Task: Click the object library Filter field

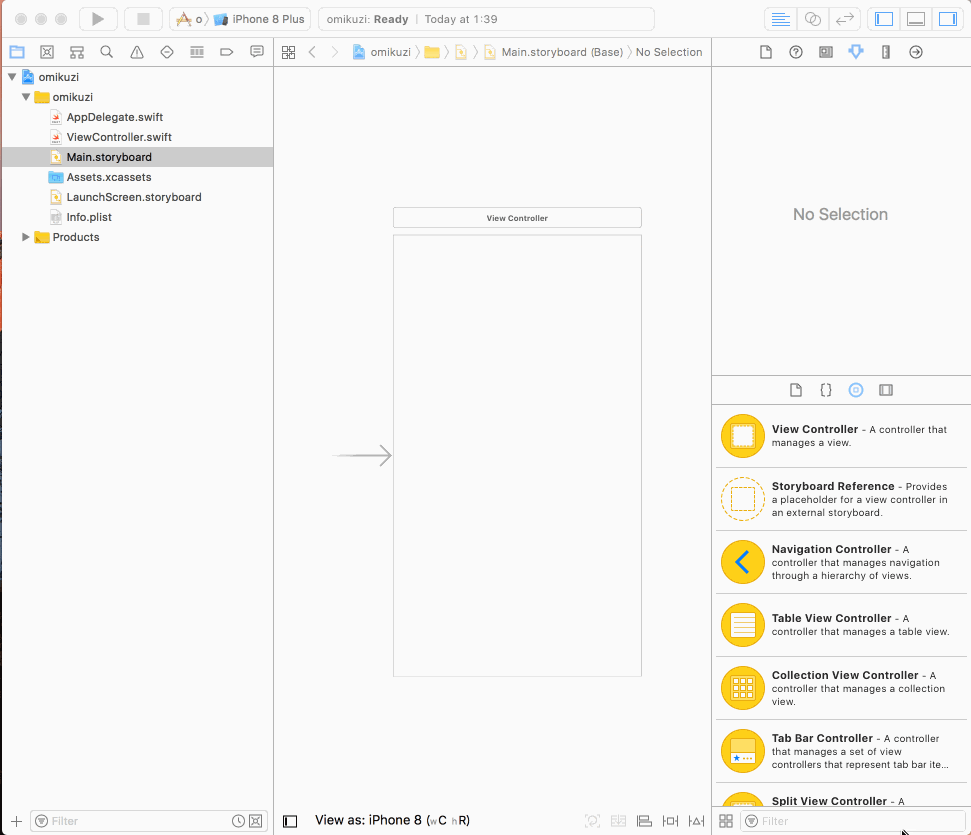Action: [853, 821]
